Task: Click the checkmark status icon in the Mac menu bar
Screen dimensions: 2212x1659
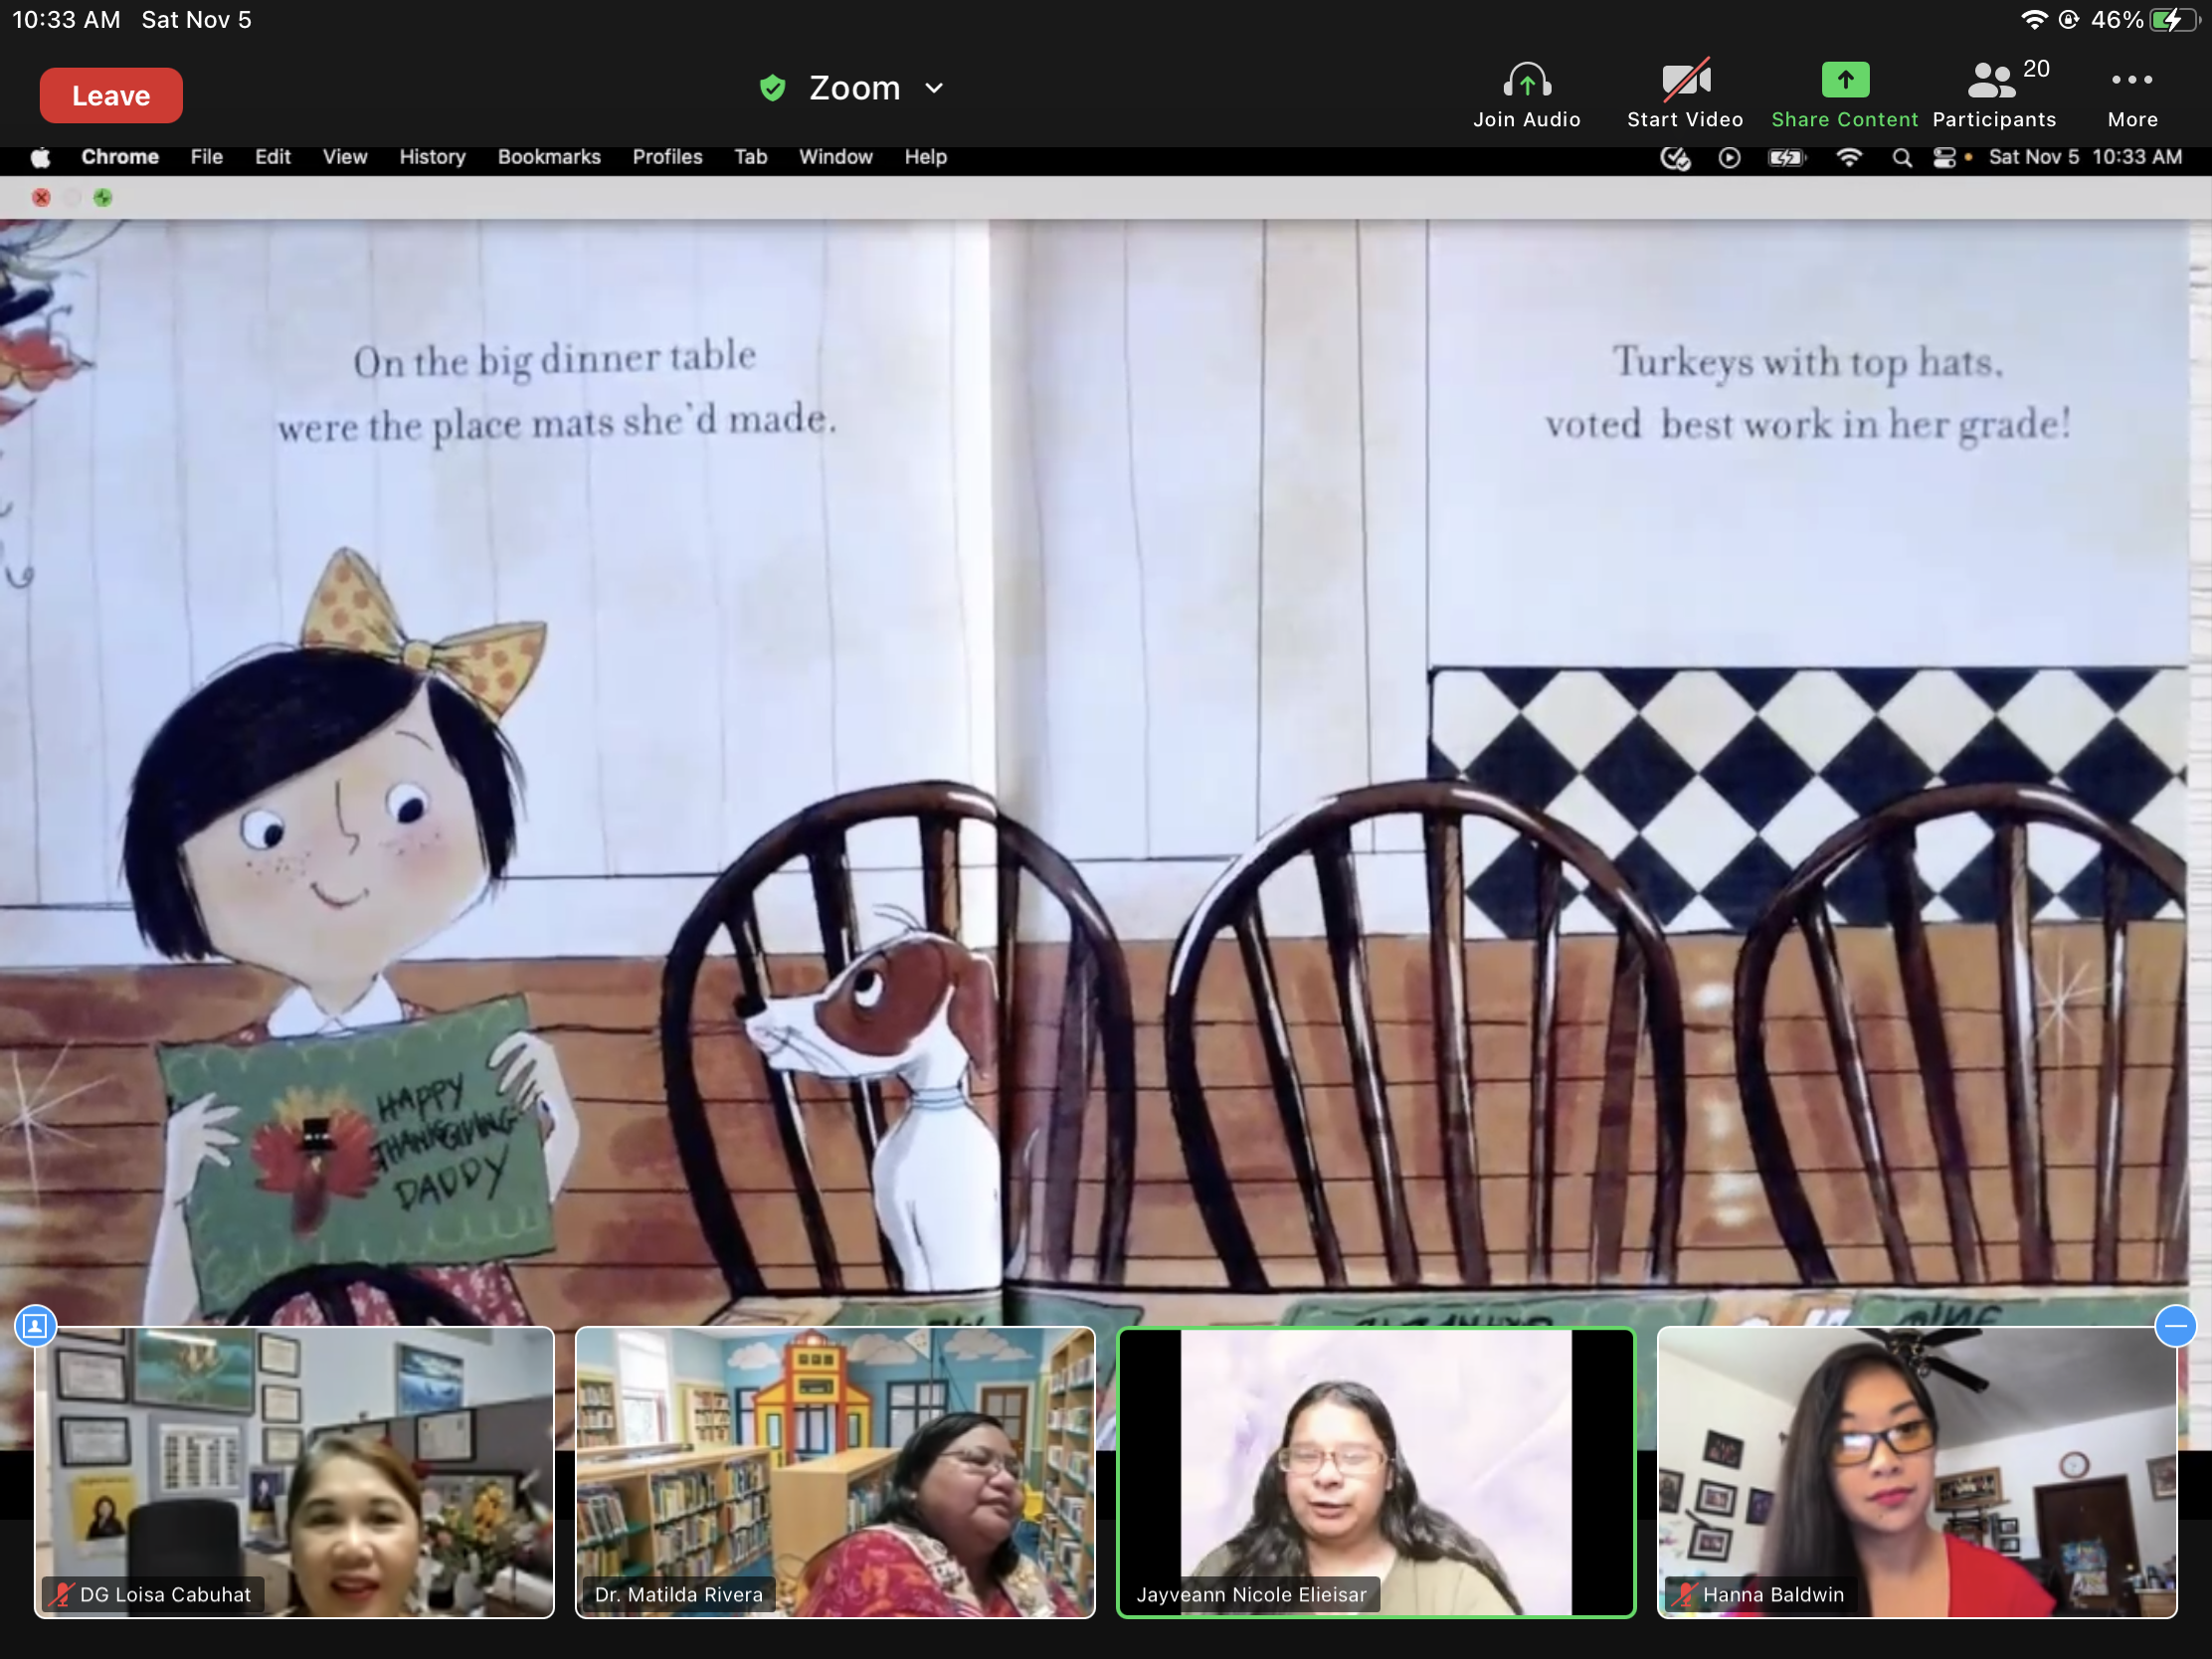Action: pyautogui.click(x=1675, y=158)
